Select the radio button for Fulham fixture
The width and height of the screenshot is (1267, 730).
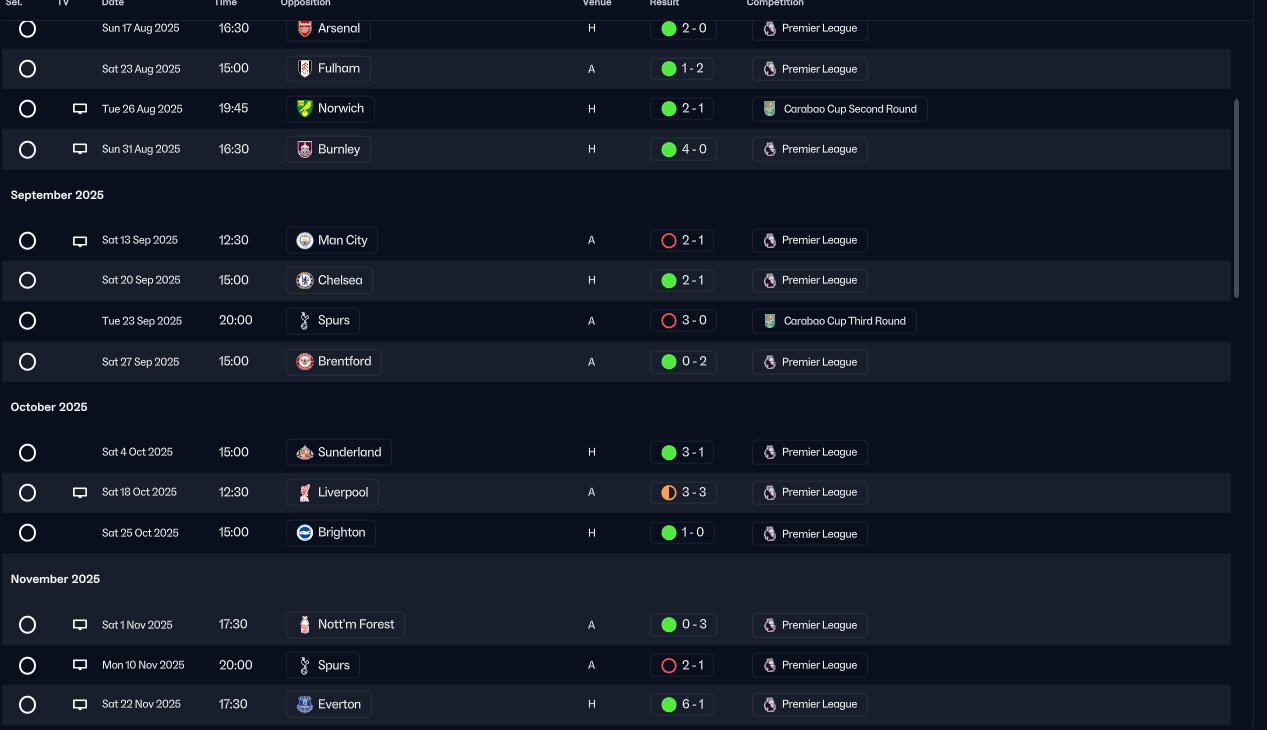click(28, 69)
